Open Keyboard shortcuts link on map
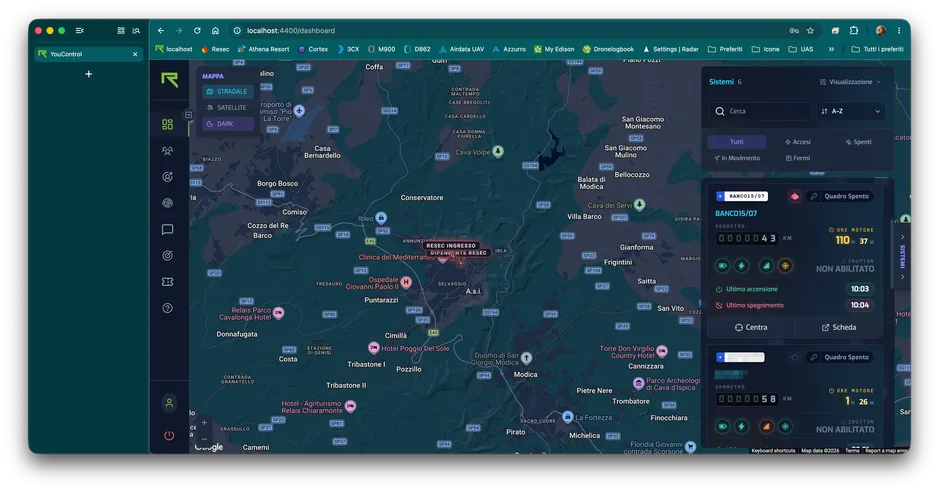The image size is (939, 491). [x=773, y=451]
